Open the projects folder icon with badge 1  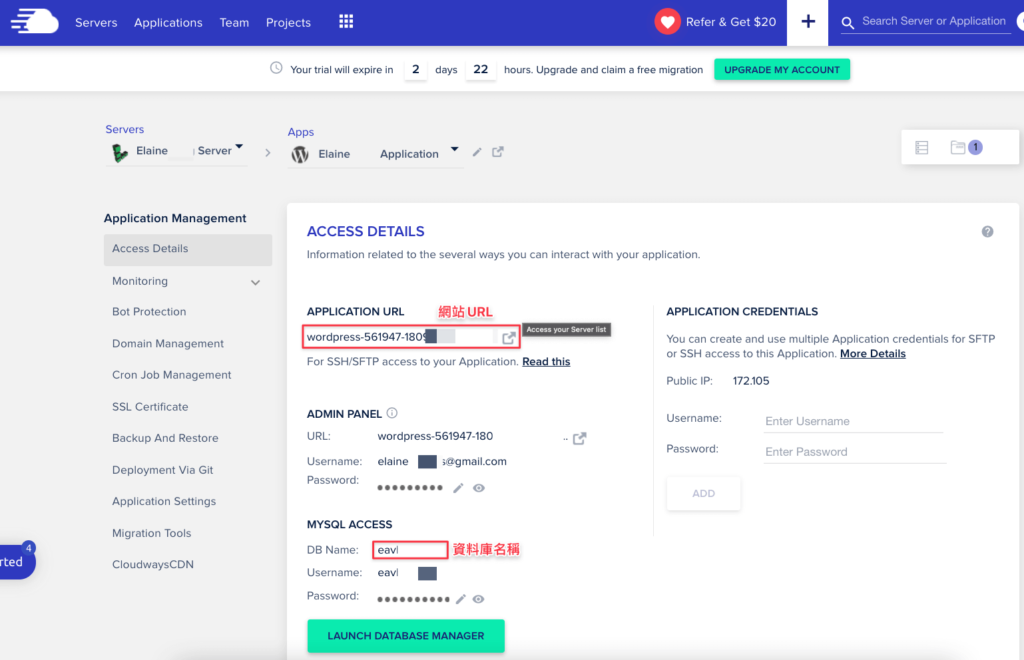pos(966,147)
